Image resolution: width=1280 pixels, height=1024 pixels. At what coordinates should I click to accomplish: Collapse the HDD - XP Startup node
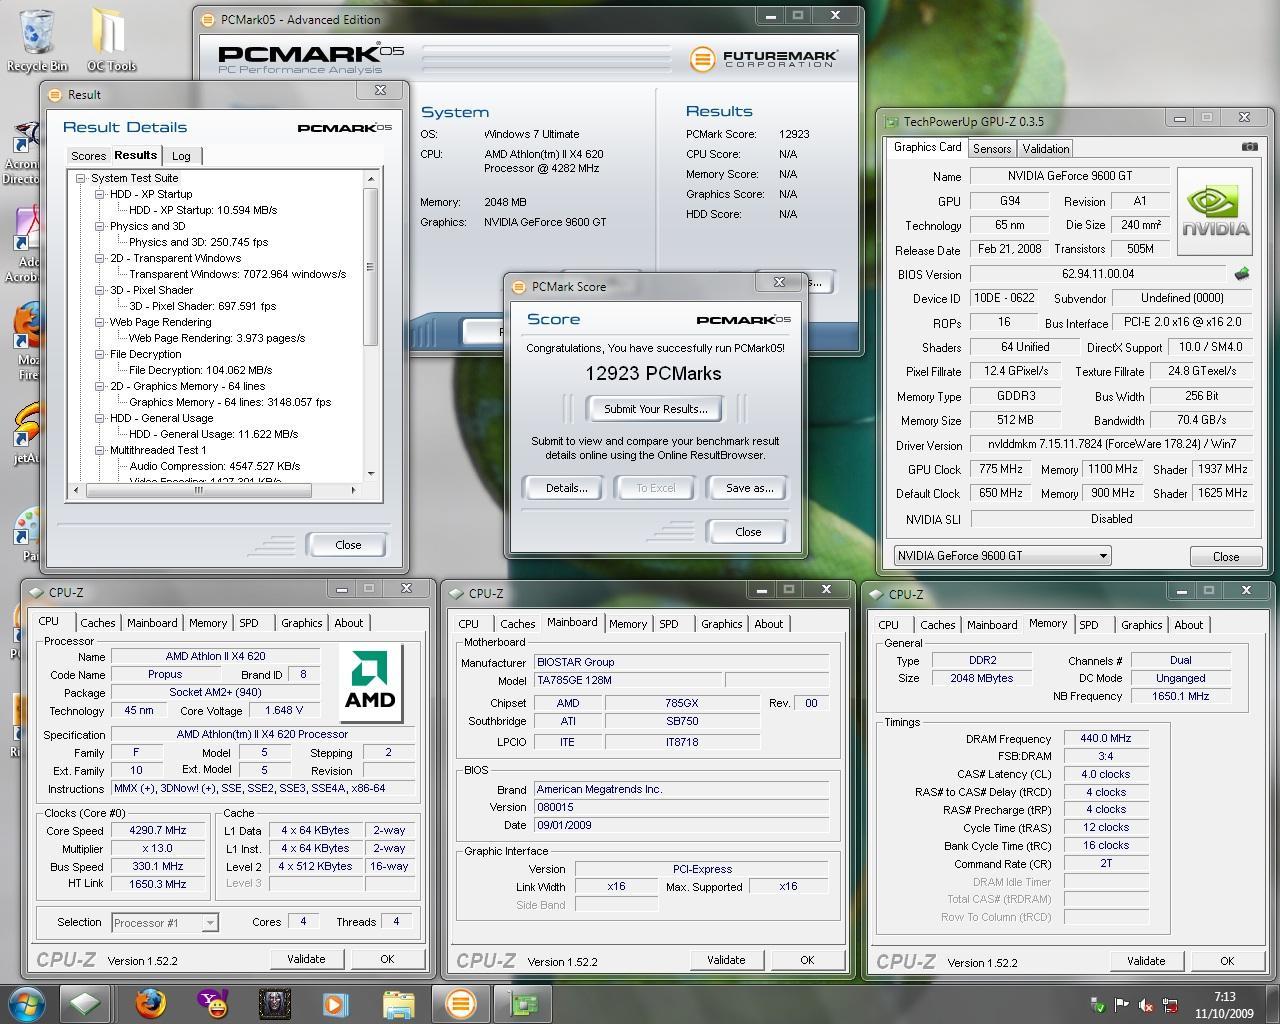(x=100, y=194)
